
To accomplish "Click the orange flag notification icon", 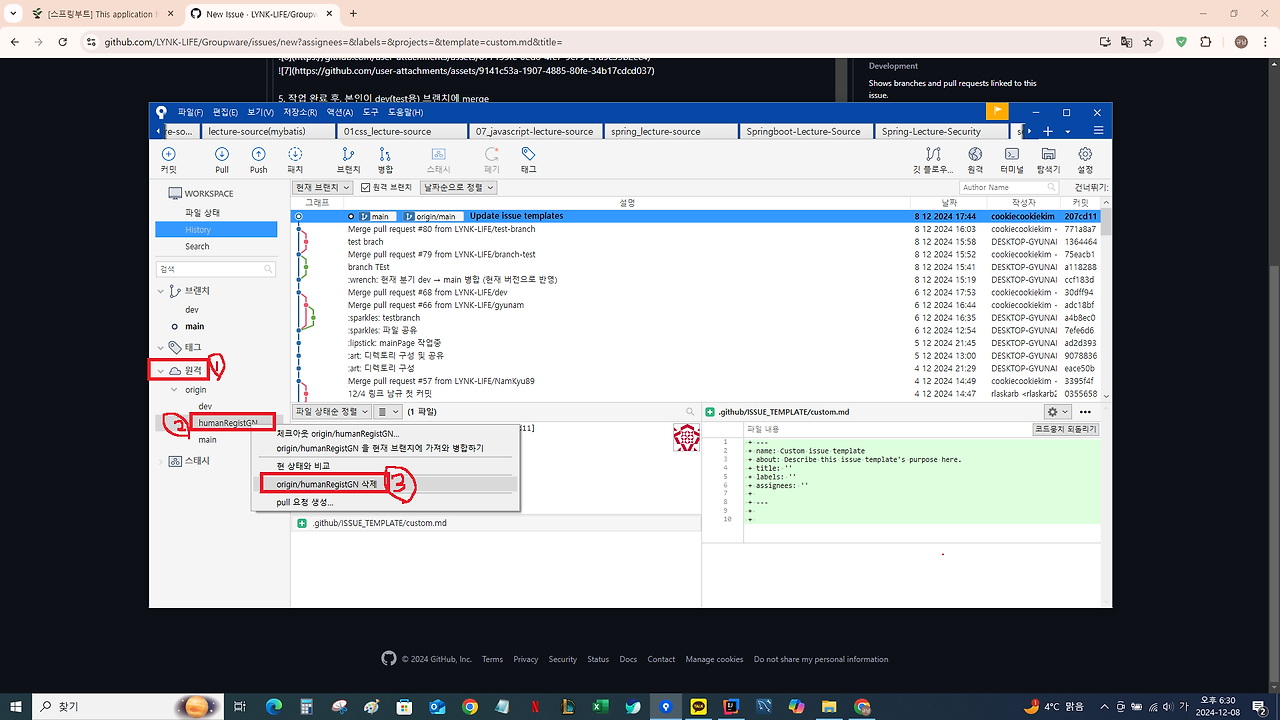I will pos(997,111).
